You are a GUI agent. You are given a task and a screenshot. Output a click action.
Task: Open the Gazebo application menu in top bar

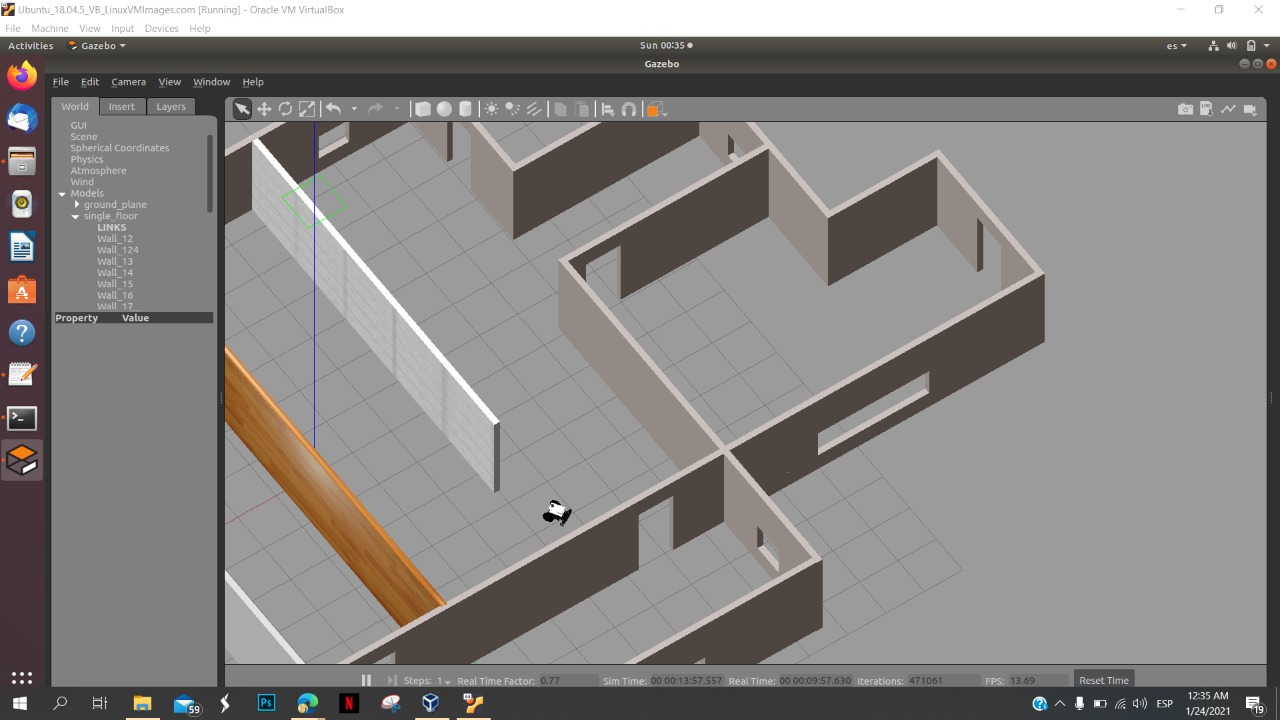[96, 45]
